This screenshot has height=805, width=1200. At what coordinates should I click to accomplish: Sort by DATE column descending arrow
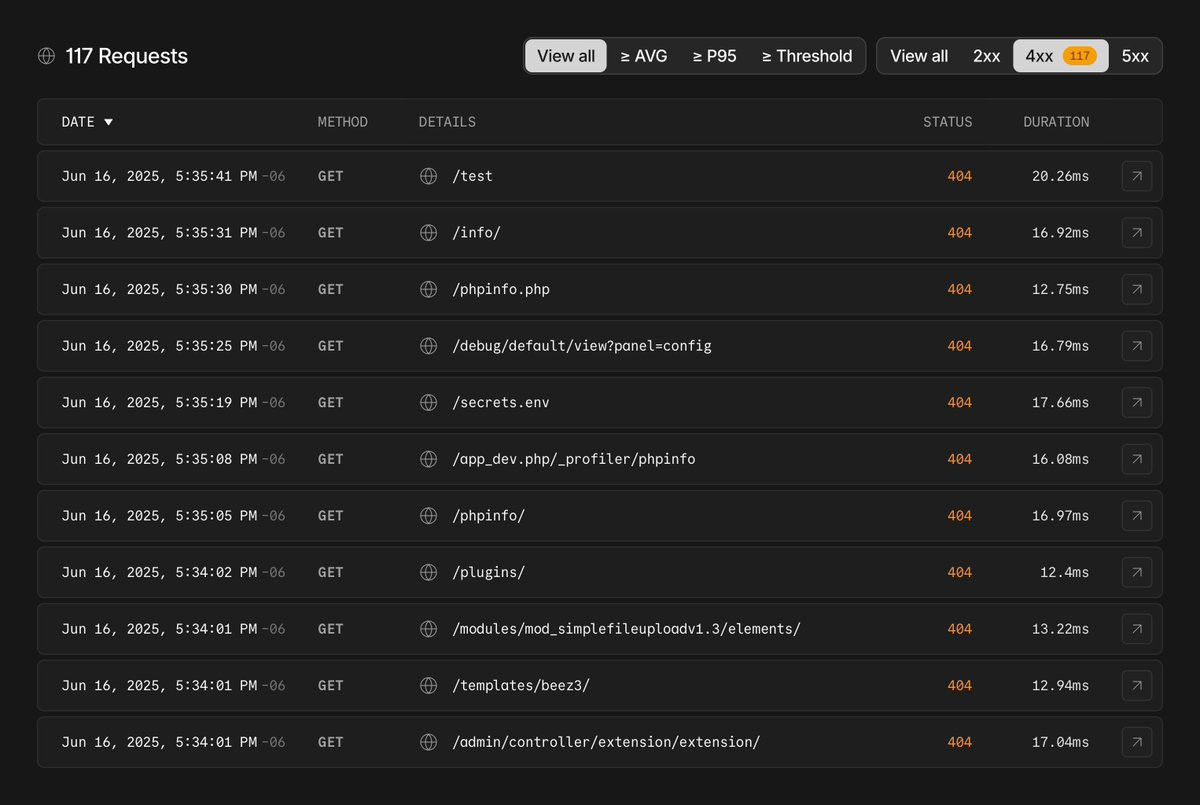click(108, 122)
